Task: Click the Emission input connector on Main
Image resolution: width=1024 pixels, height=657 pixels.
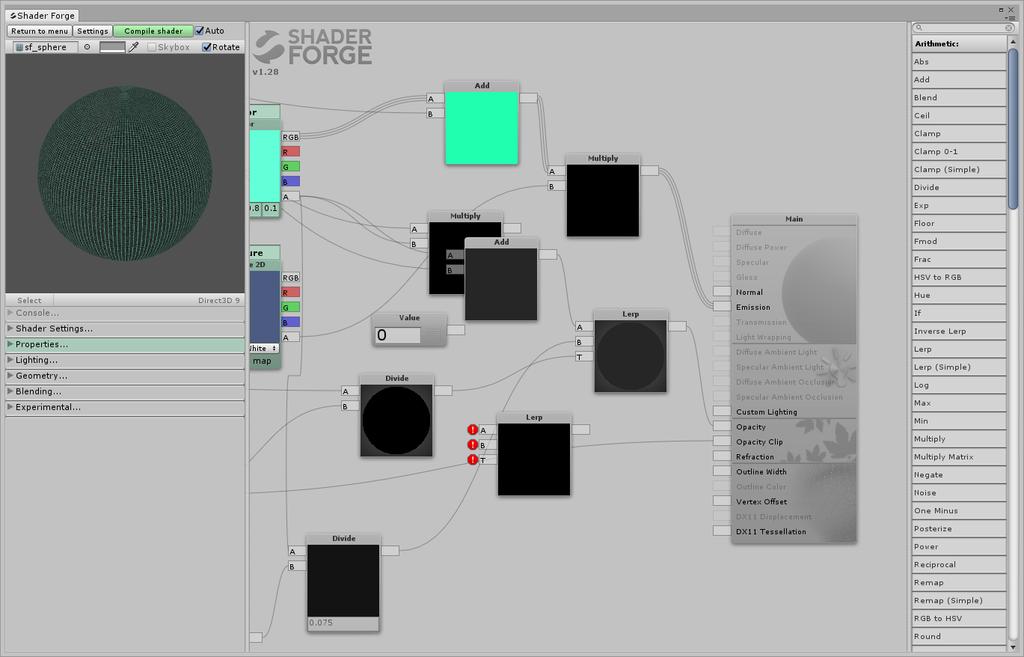Action: [722, 306]
